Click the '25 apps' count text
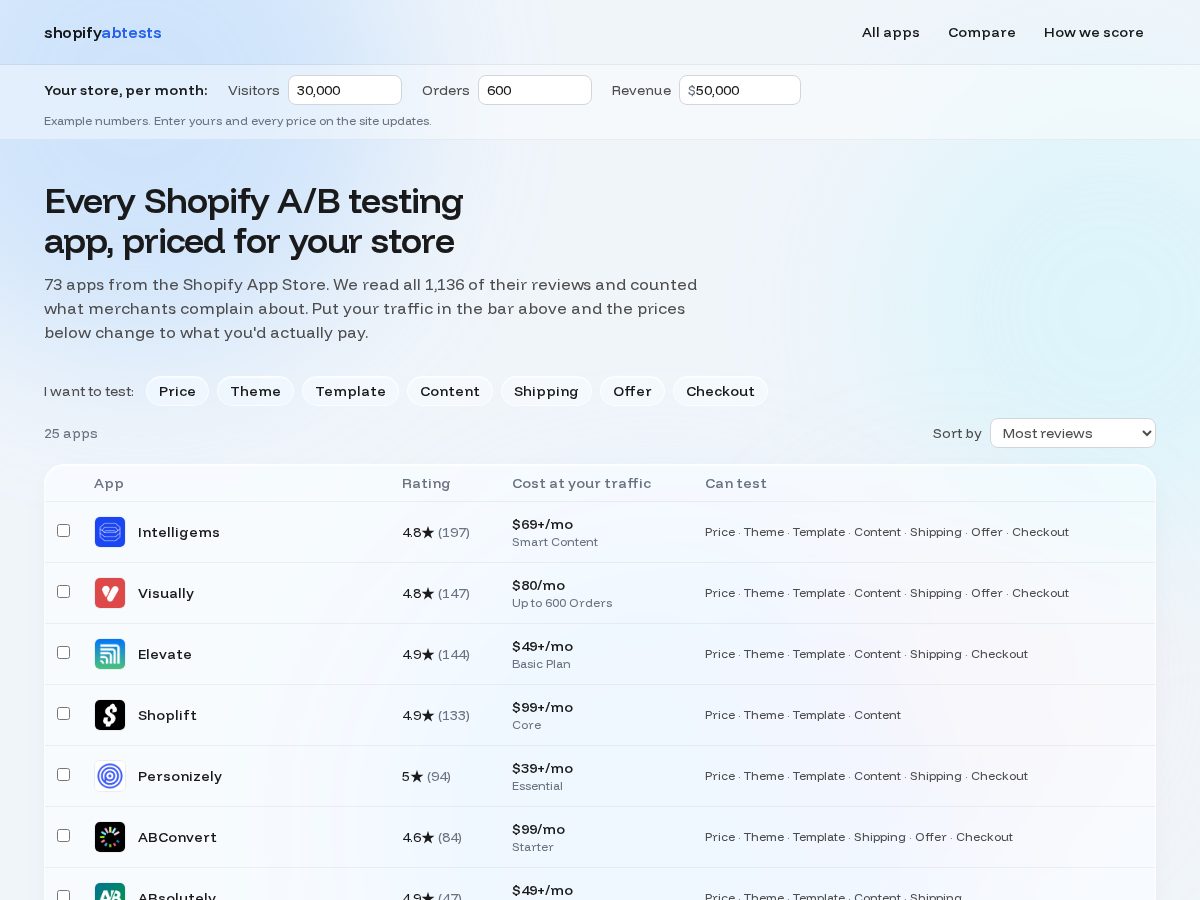The width and height of the screenshot is (1200, 900). (x=71, y=433)
